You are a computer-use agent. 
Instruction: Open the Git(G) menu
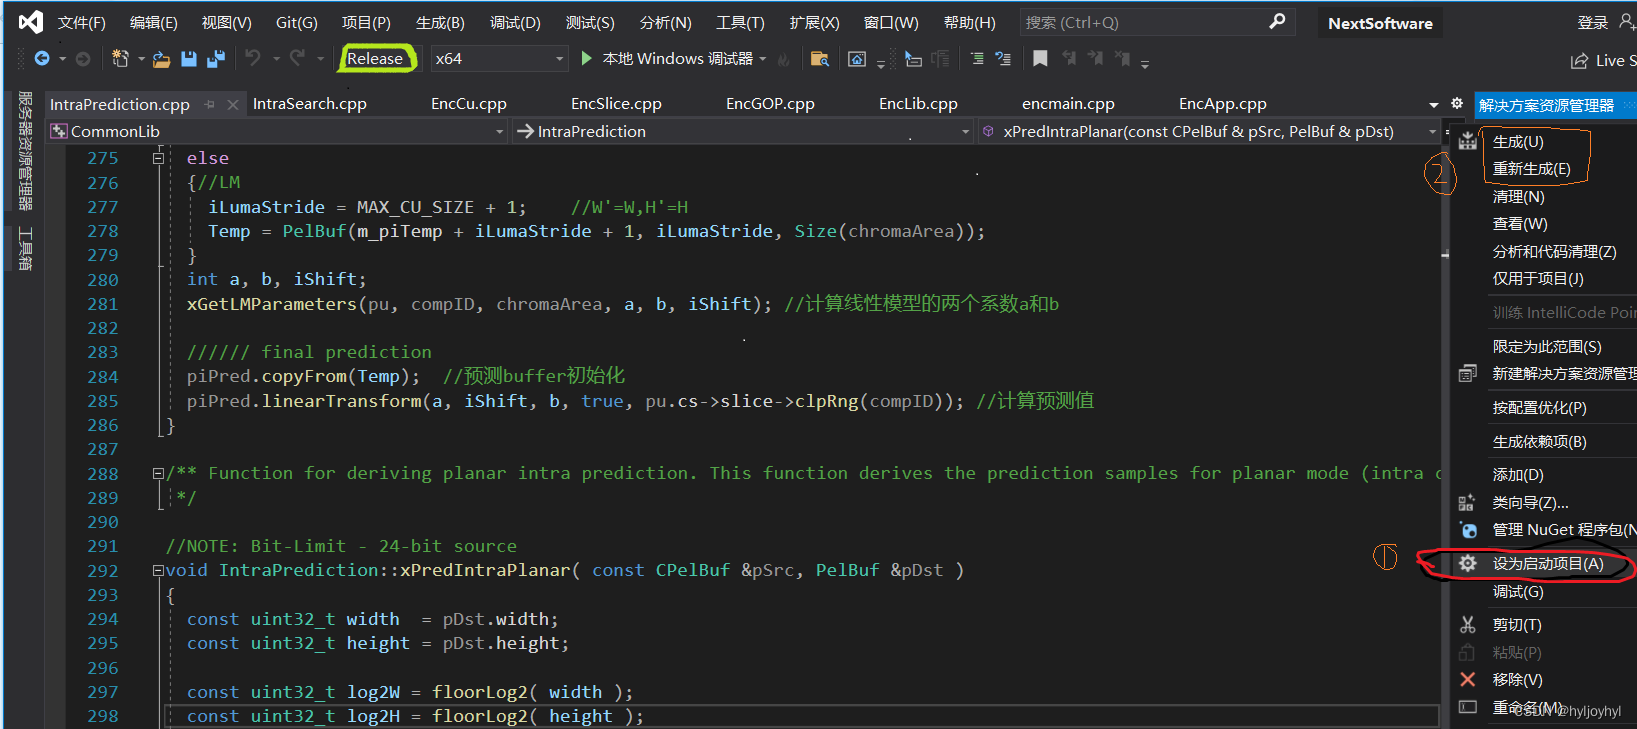(x=296, y=22)
